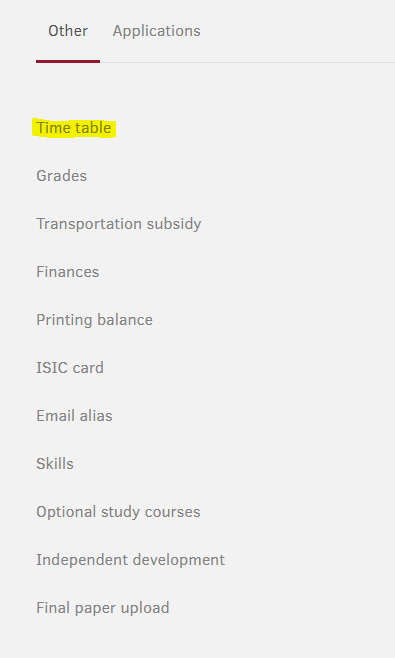
Task: Open Independent development
Action: coord(131,560)
